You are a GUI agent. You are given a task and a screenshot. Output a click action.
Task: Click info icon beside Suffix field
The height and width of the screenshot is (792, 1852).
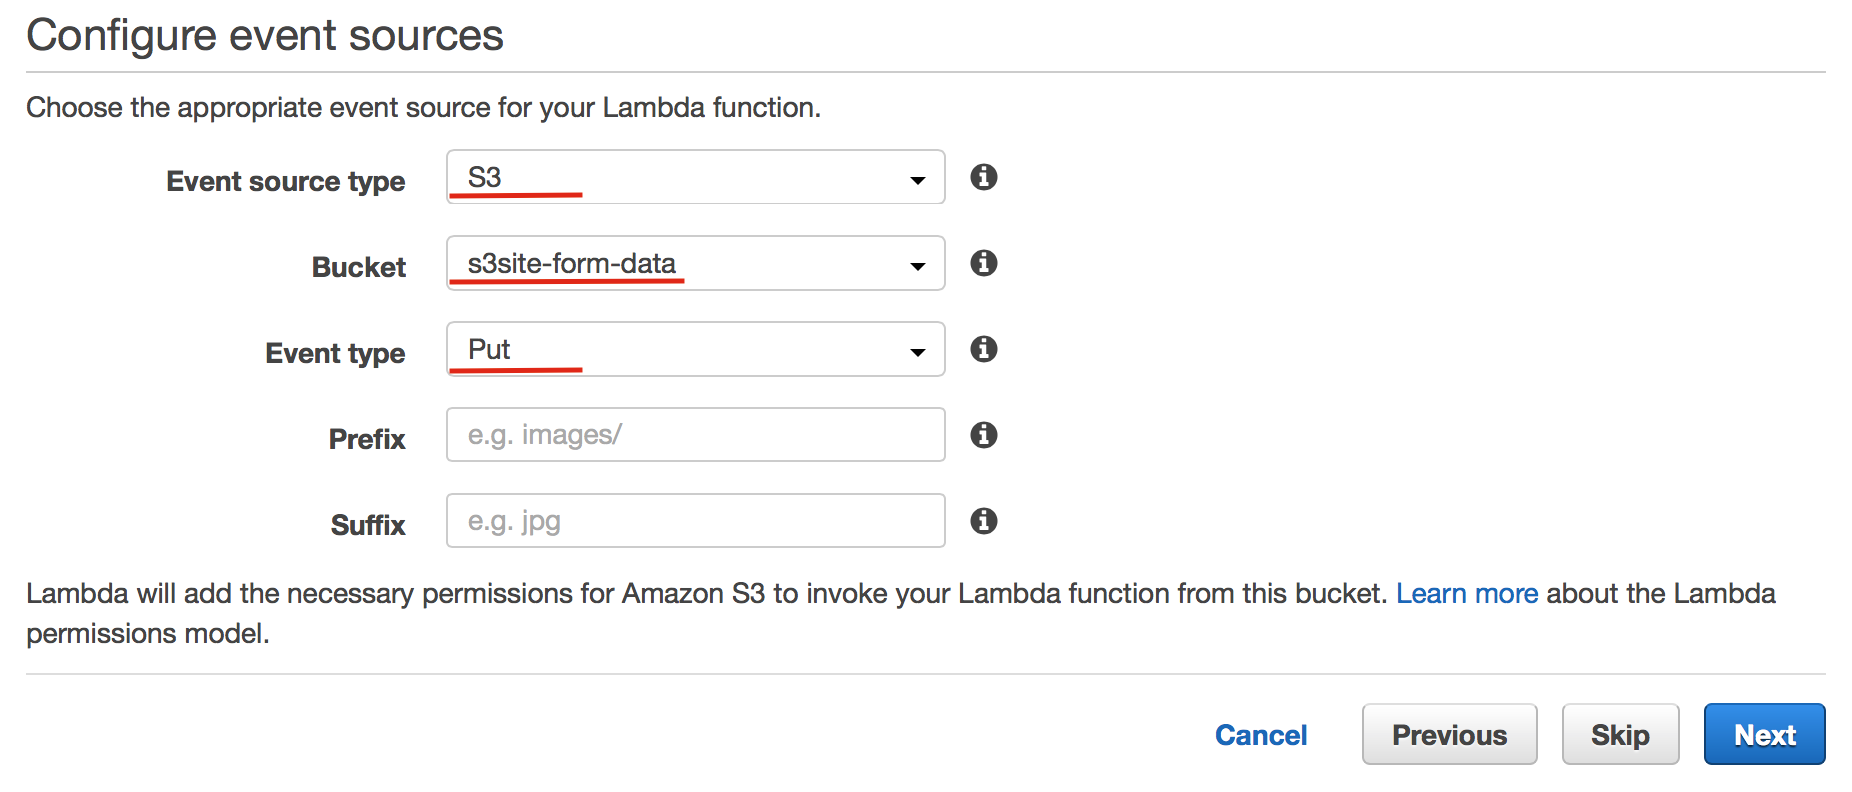[984, 521]
